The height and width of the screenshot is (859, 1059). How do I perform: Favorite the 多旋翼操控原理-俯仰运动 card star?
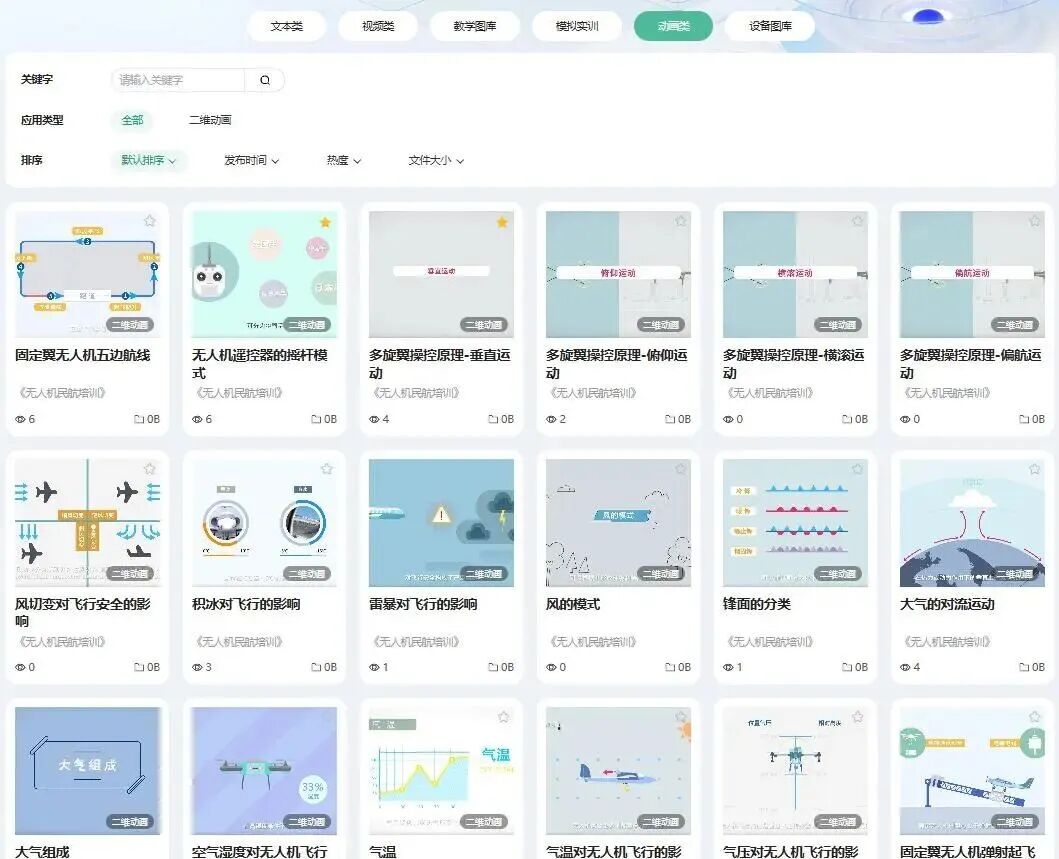click(x=680, y=221)
